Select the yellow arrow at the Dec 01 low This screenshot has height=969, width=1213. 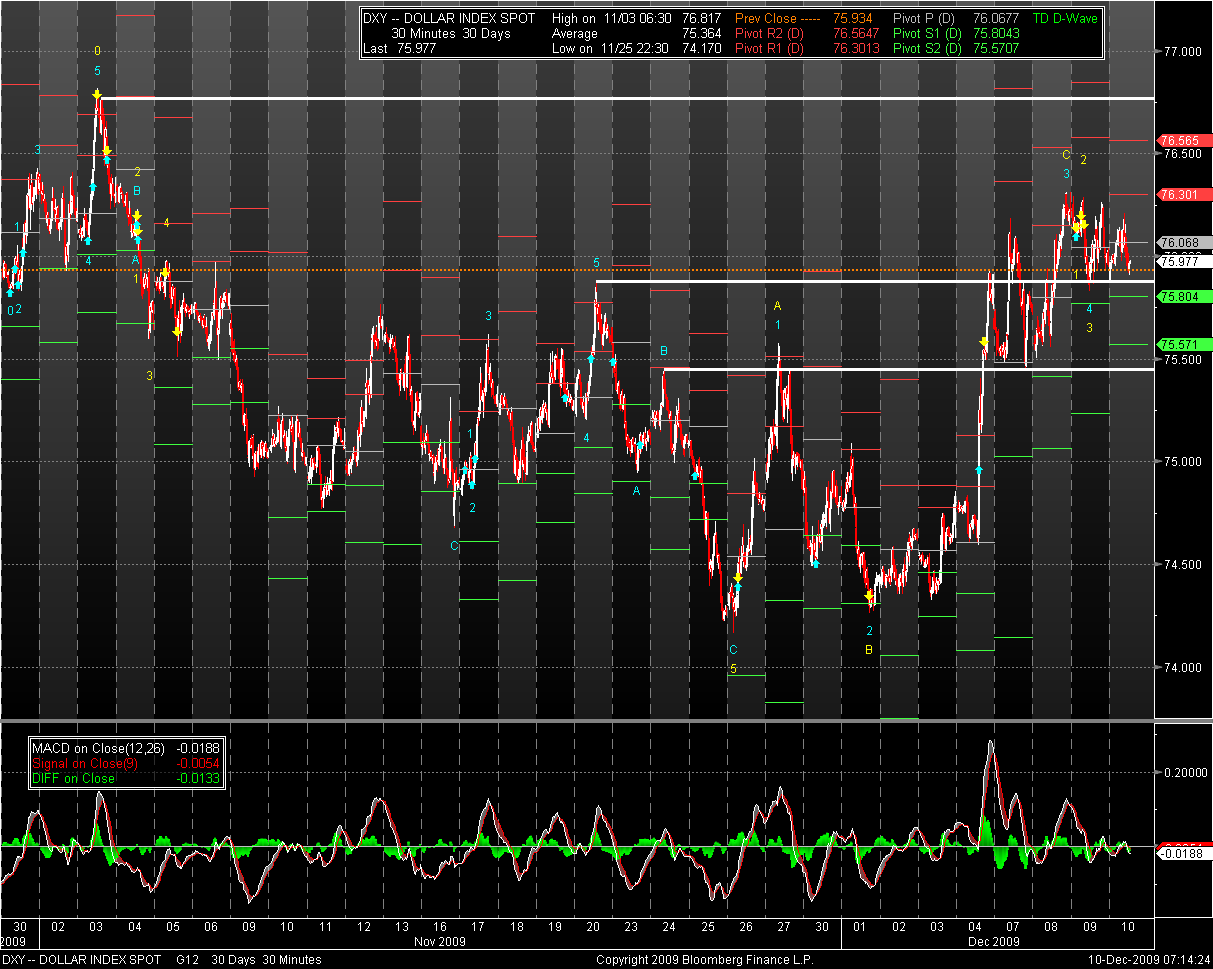[x=869, y=597]
